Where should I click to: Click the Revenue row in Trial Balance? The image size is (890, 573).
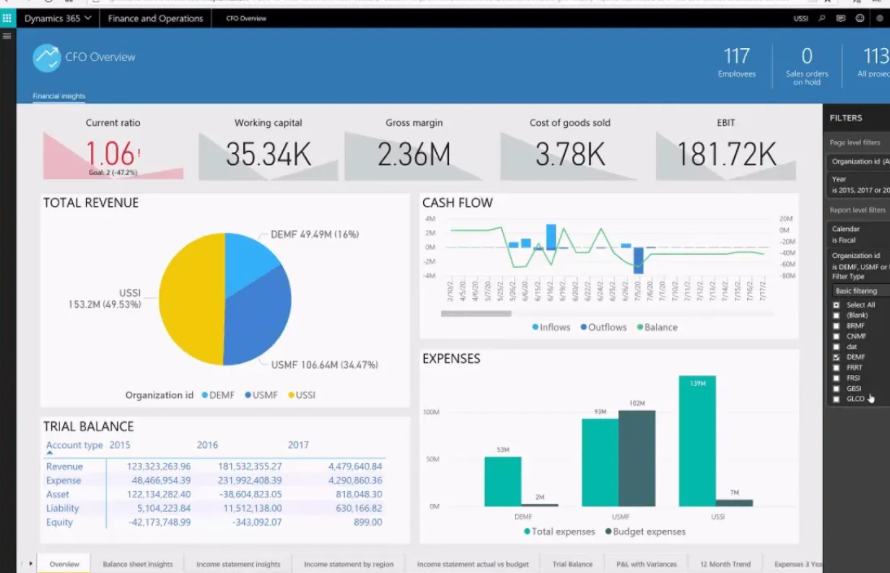tap(215, 466)
